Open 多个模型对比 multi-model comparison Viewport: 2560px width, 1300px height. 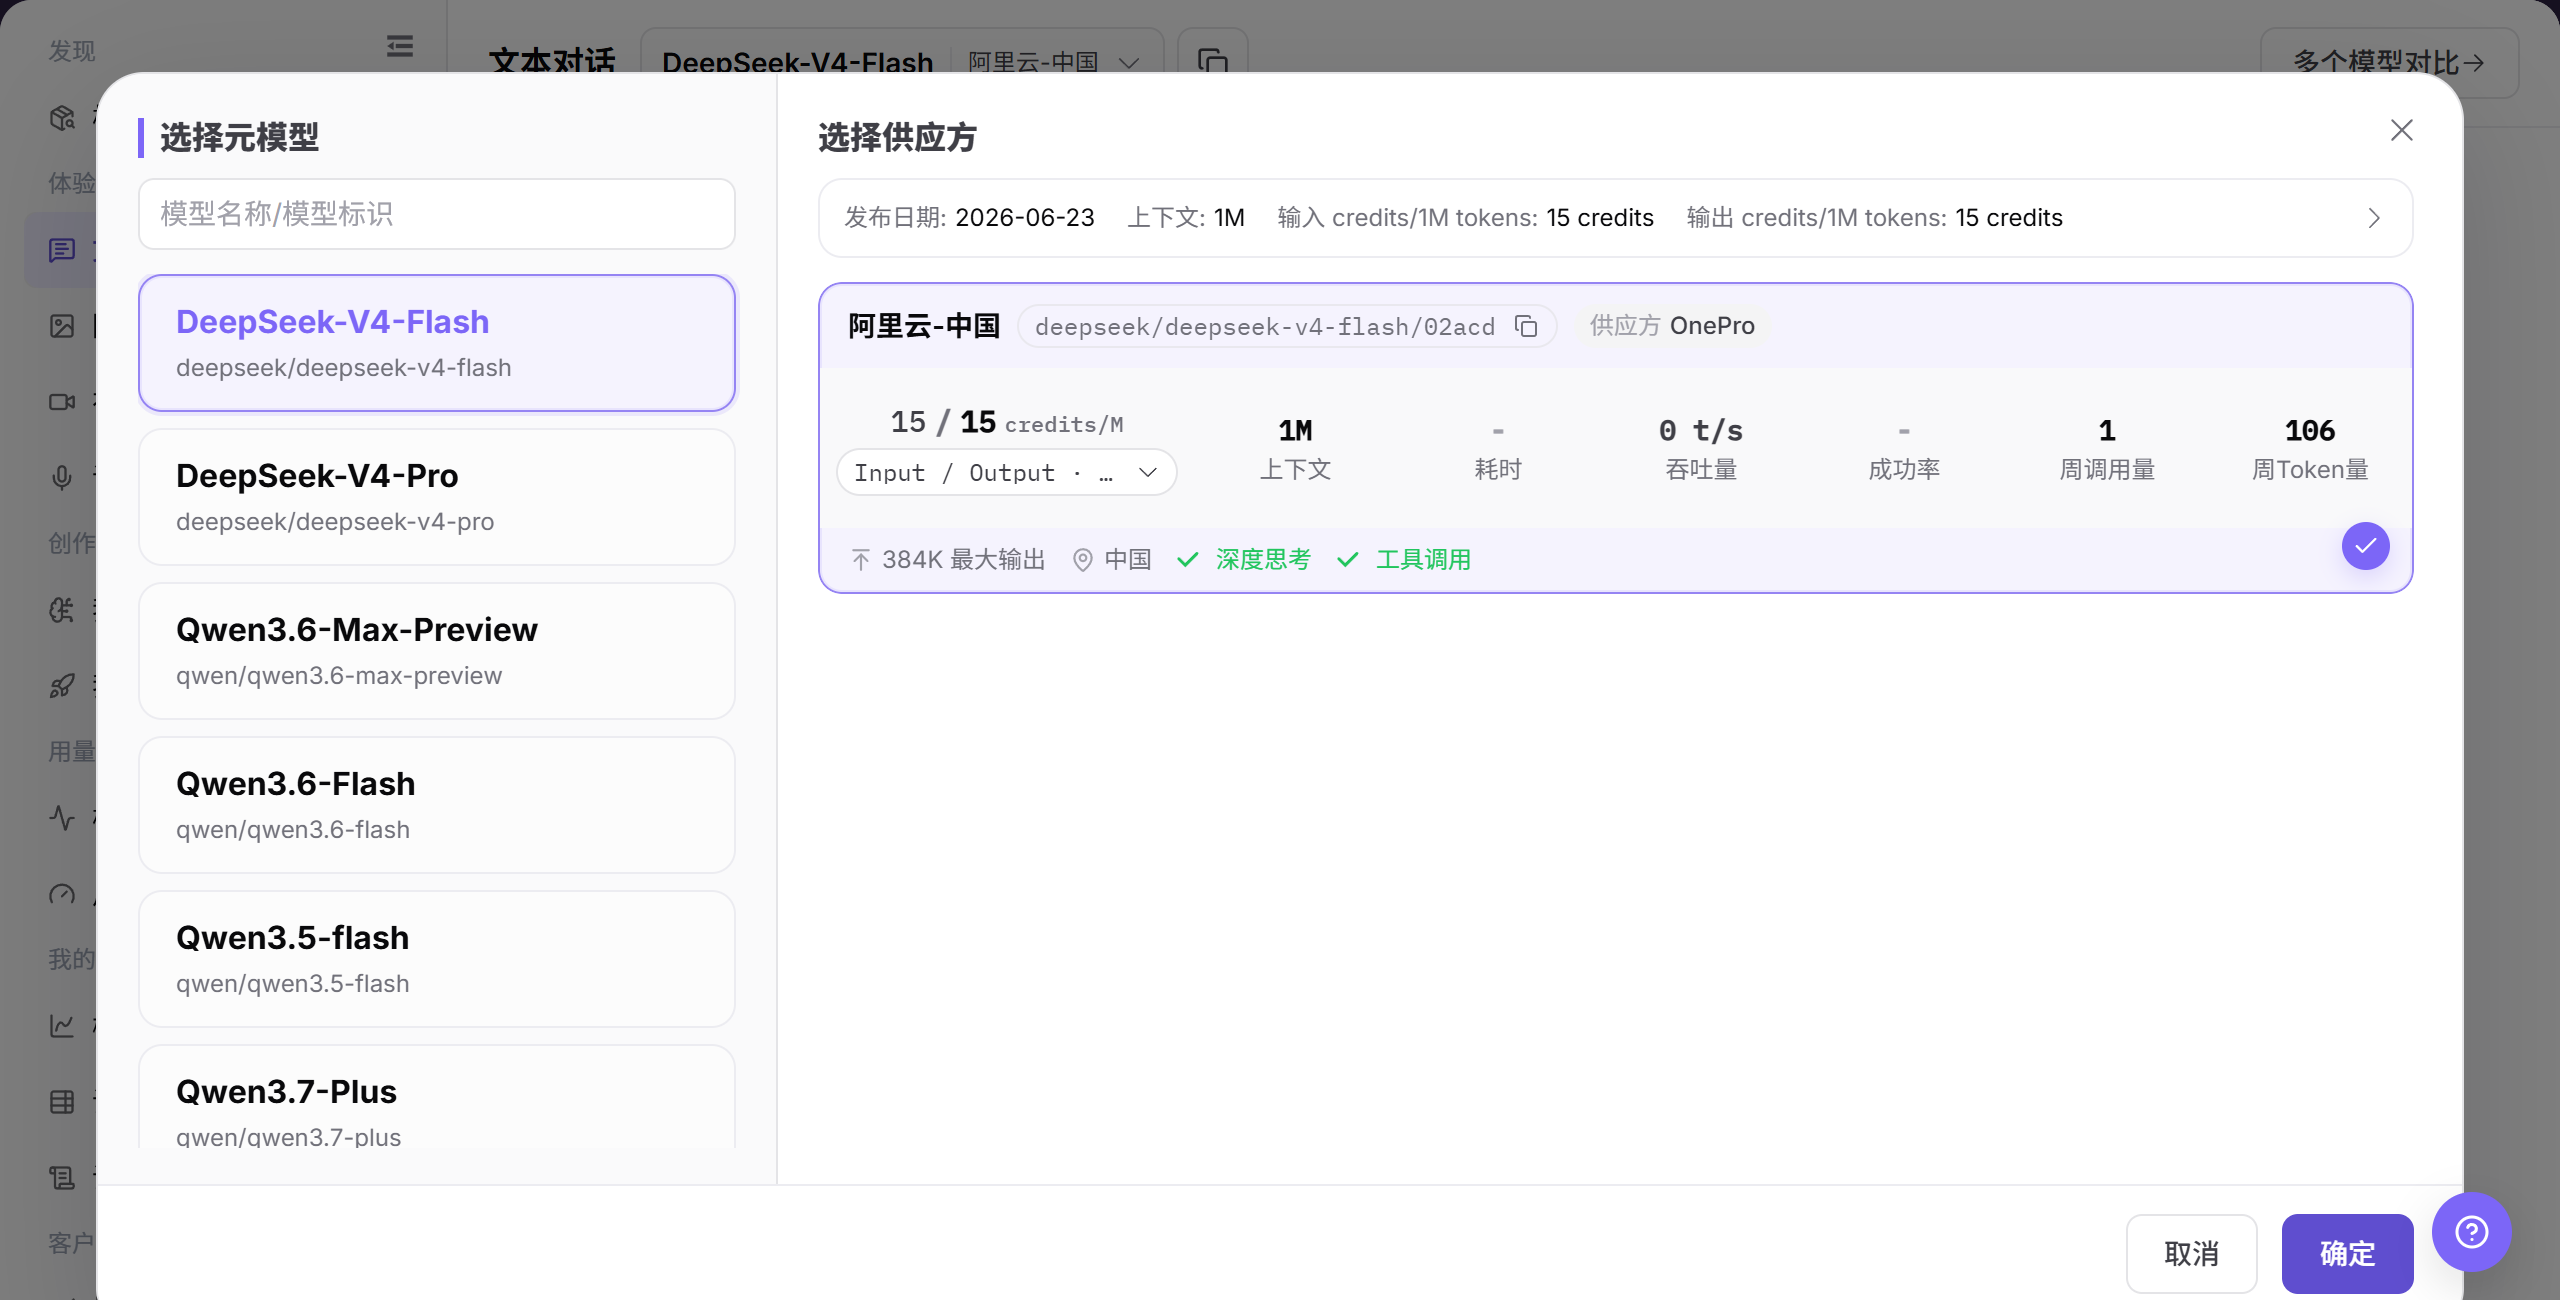click(x=2389, y=62)
